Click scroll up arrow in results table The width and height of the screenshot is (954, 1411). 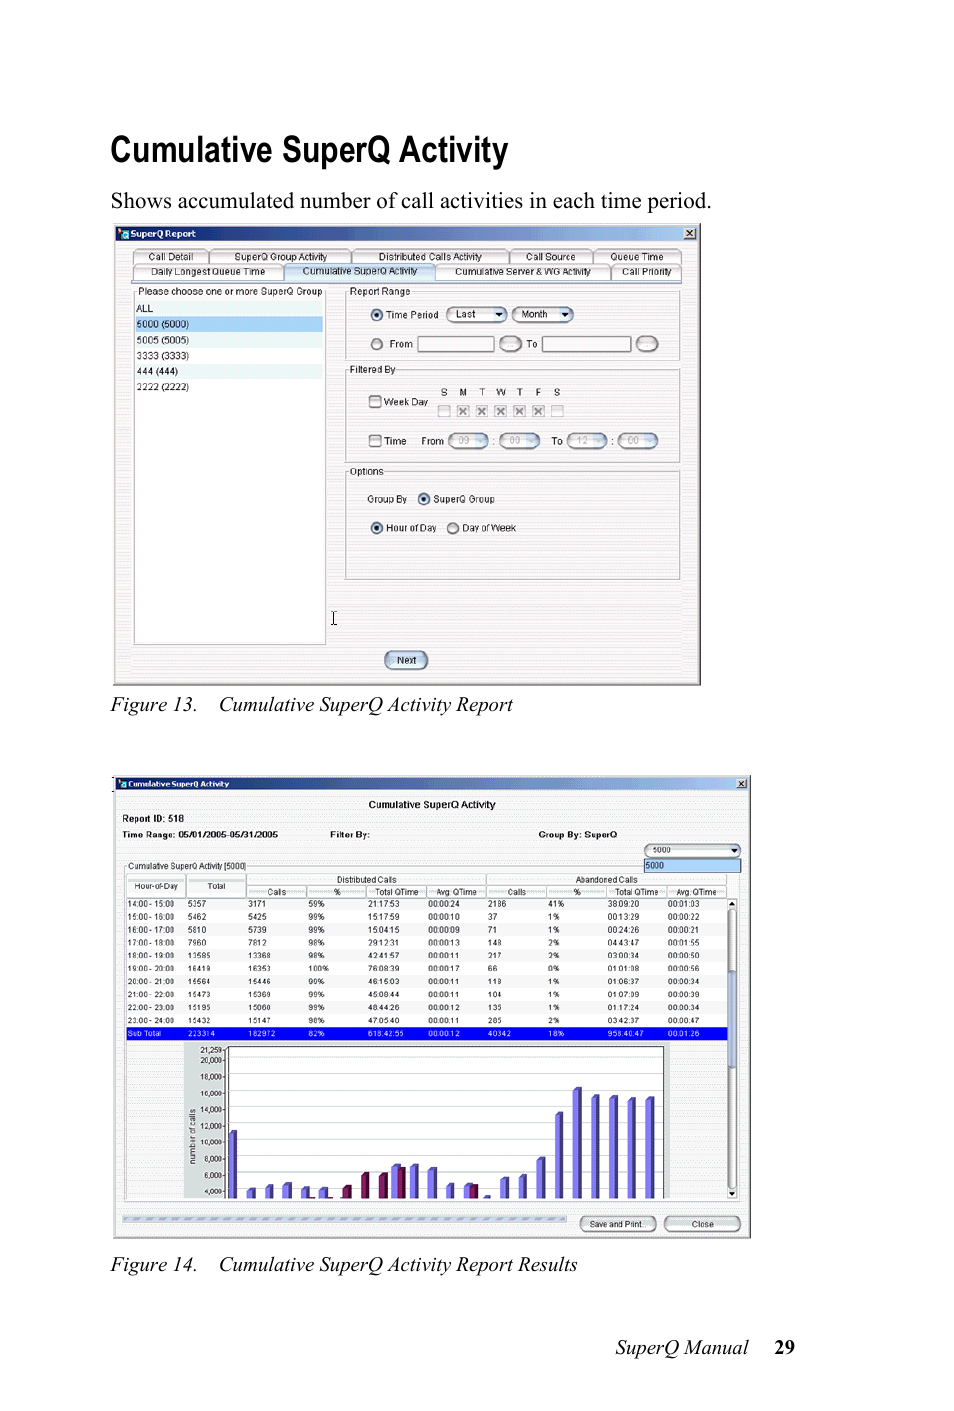732,904
